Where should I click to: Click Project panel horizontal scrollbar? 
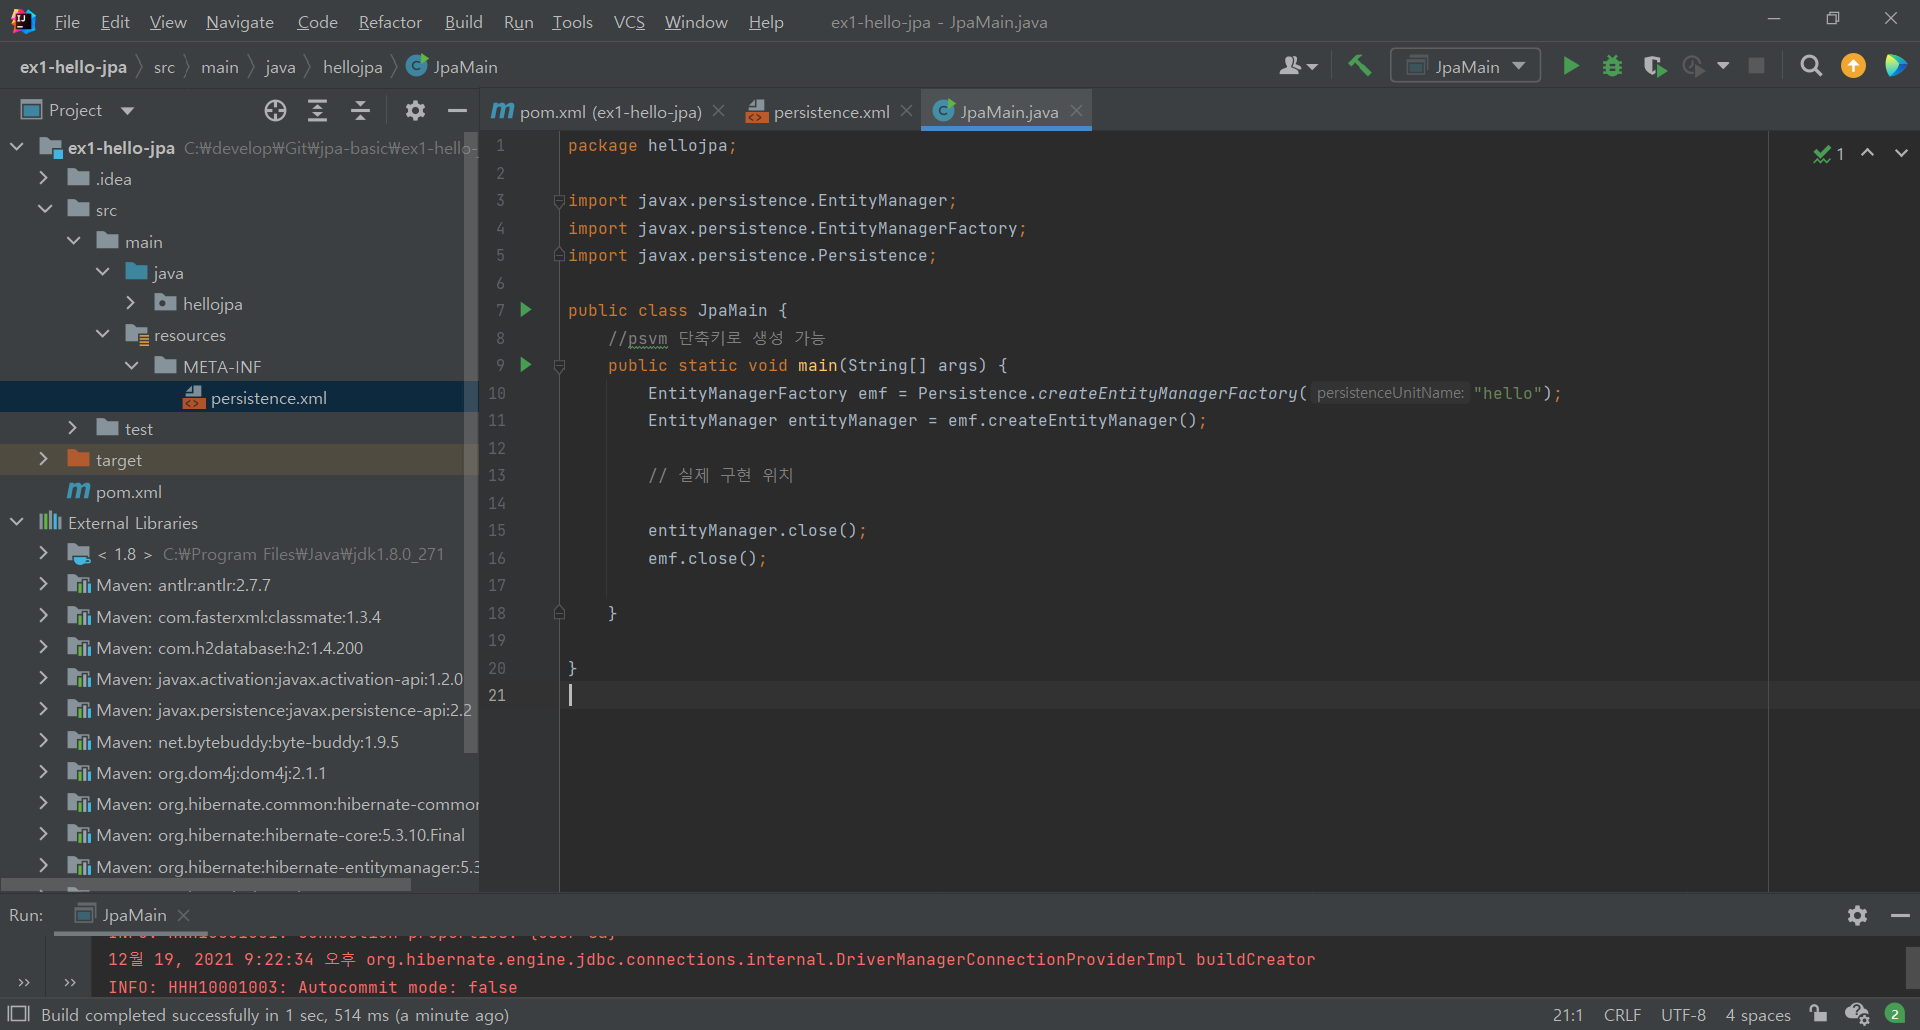click(x=206, y=885)
